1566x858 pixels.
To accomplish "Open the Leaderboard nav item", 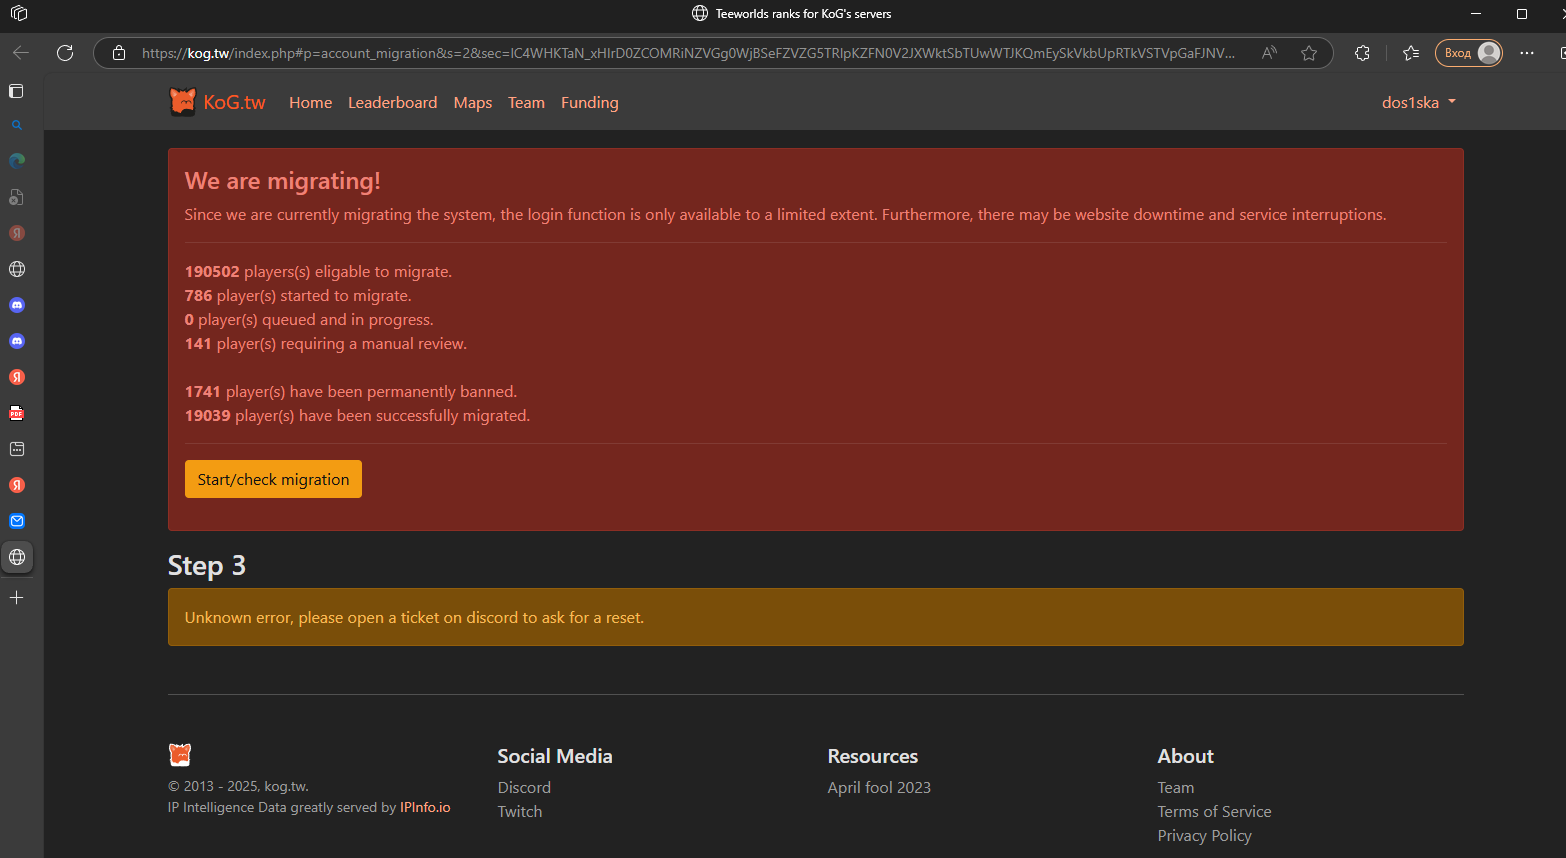I will [393, 102].
